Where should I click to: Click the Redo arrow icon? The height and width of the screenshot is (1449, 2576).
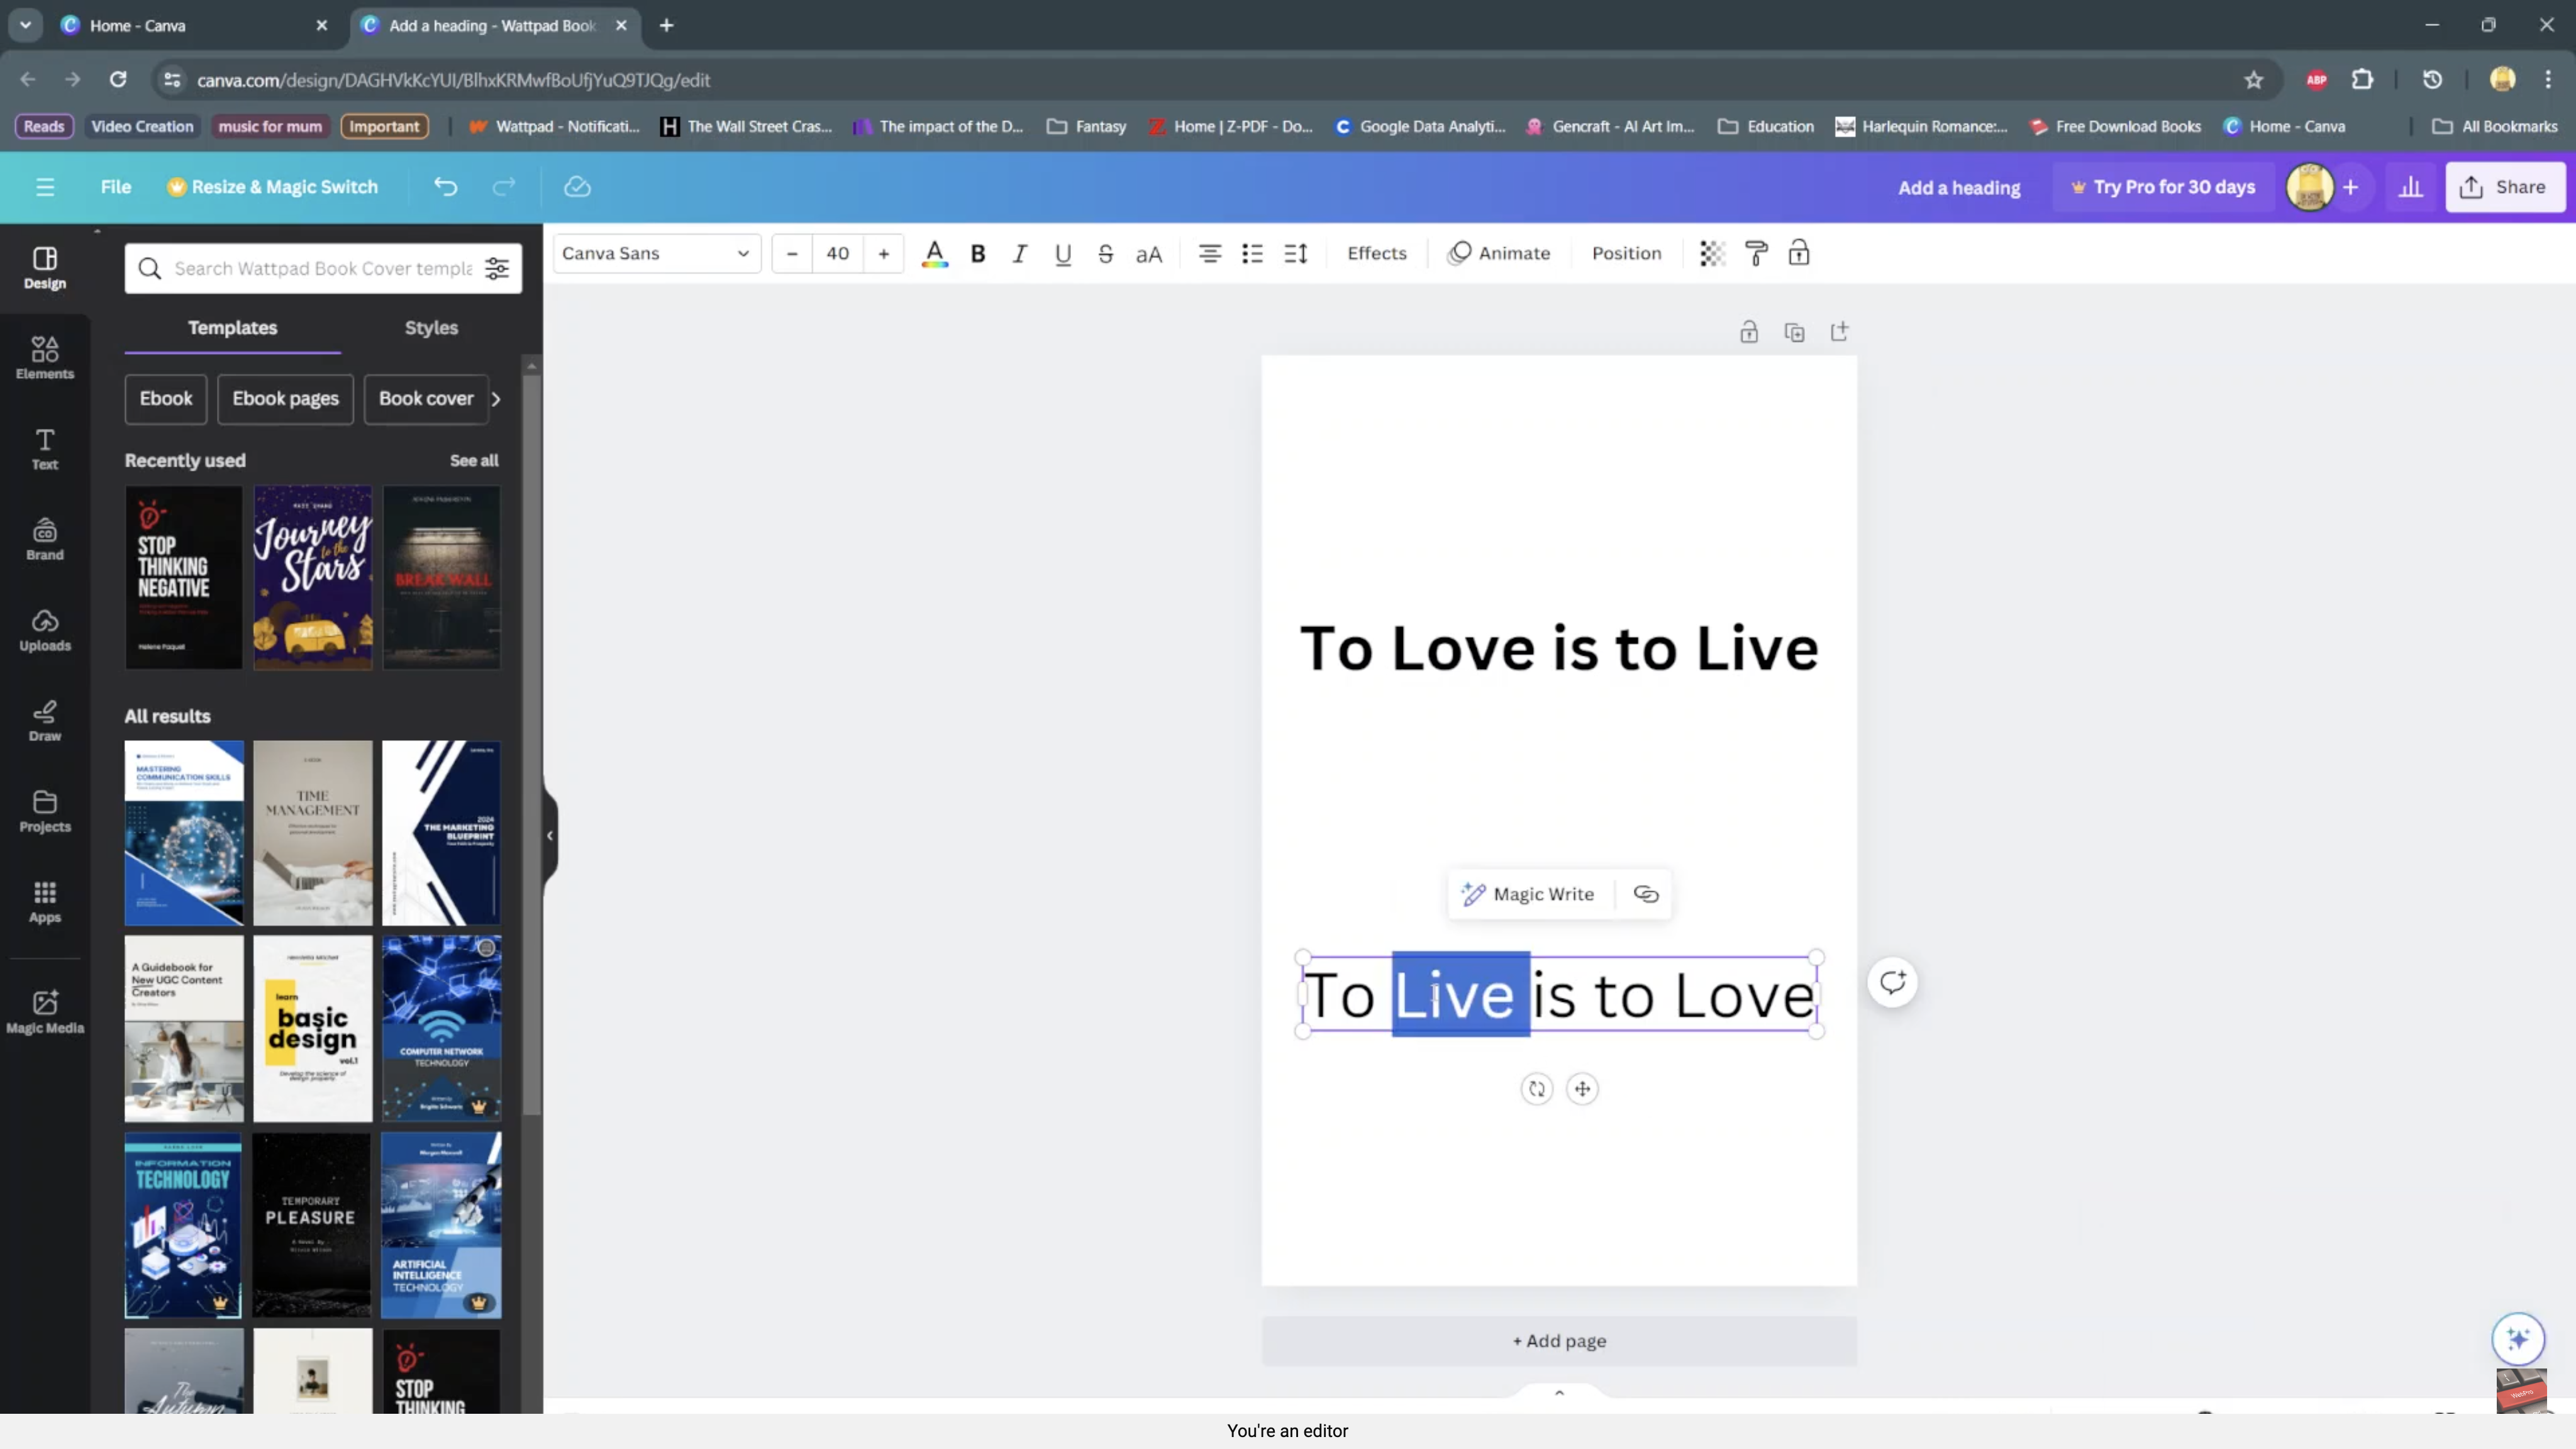[x=504, y=187]
